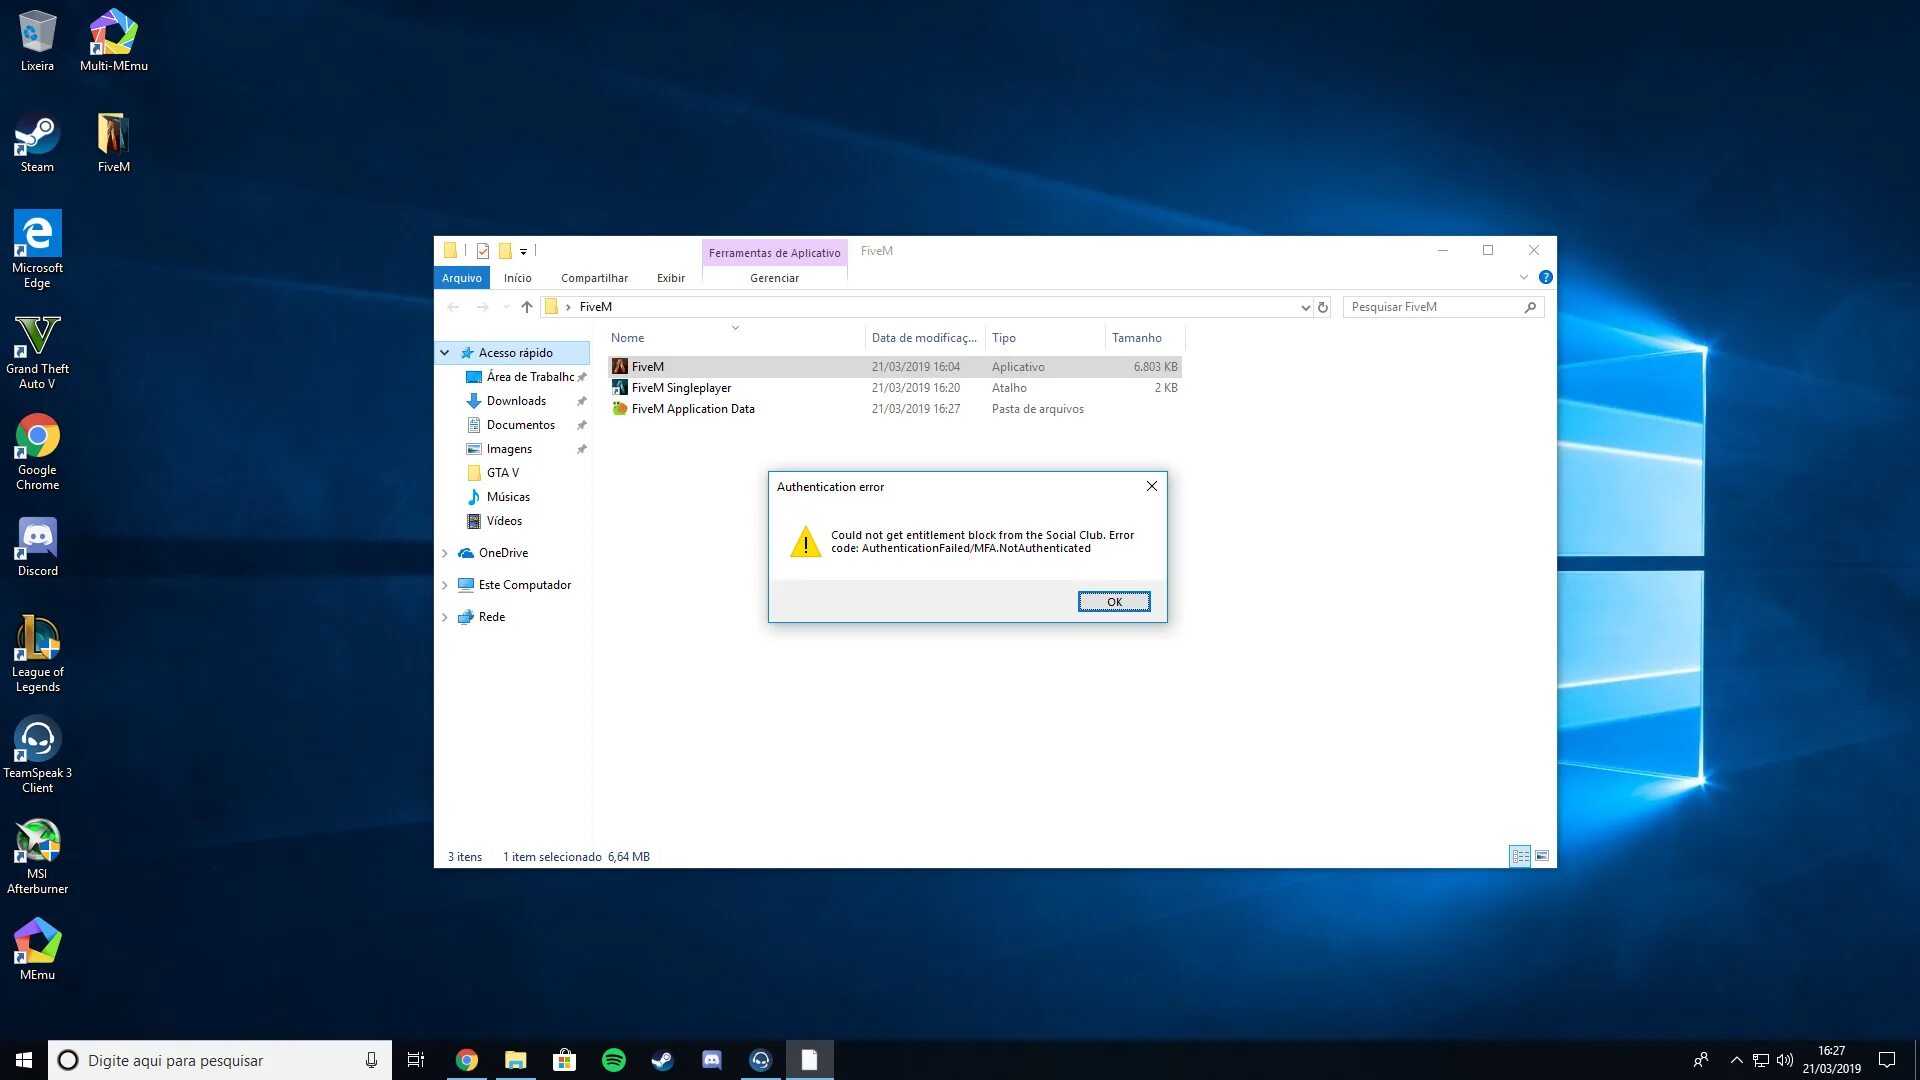This screenshot has width=1920, height=1080.
Task: Open File Explorer from the taskbar
Action: pos(516,1060)
